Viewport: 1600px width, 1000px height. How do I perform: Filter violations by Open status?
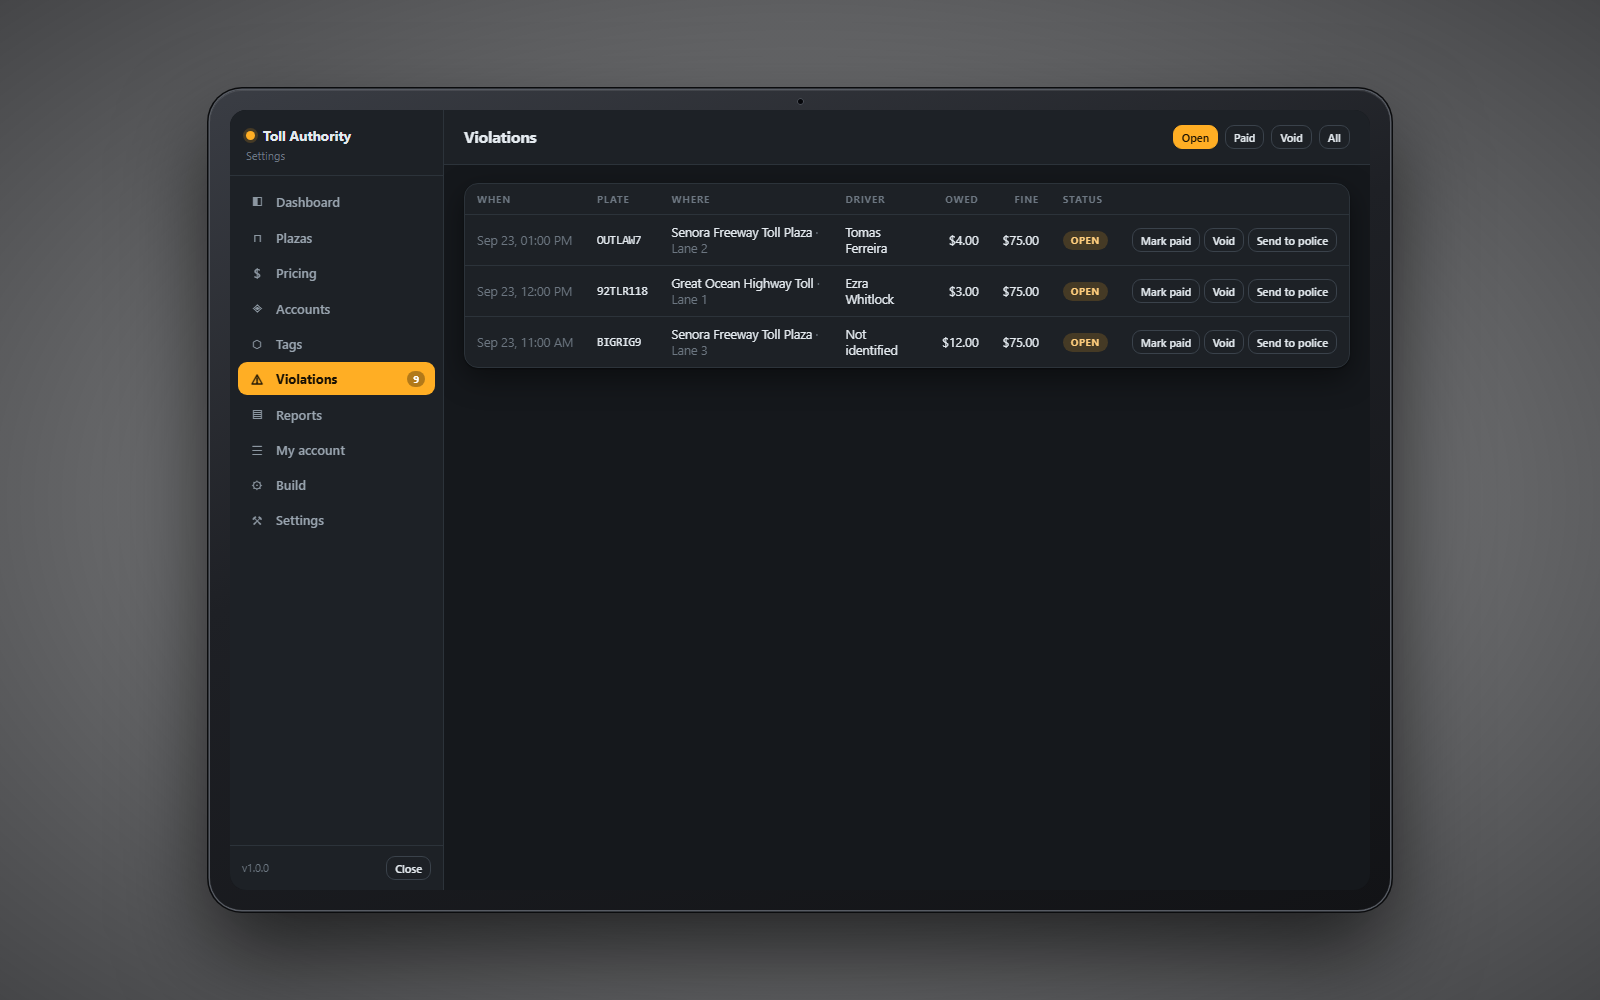coord(1195,138)
